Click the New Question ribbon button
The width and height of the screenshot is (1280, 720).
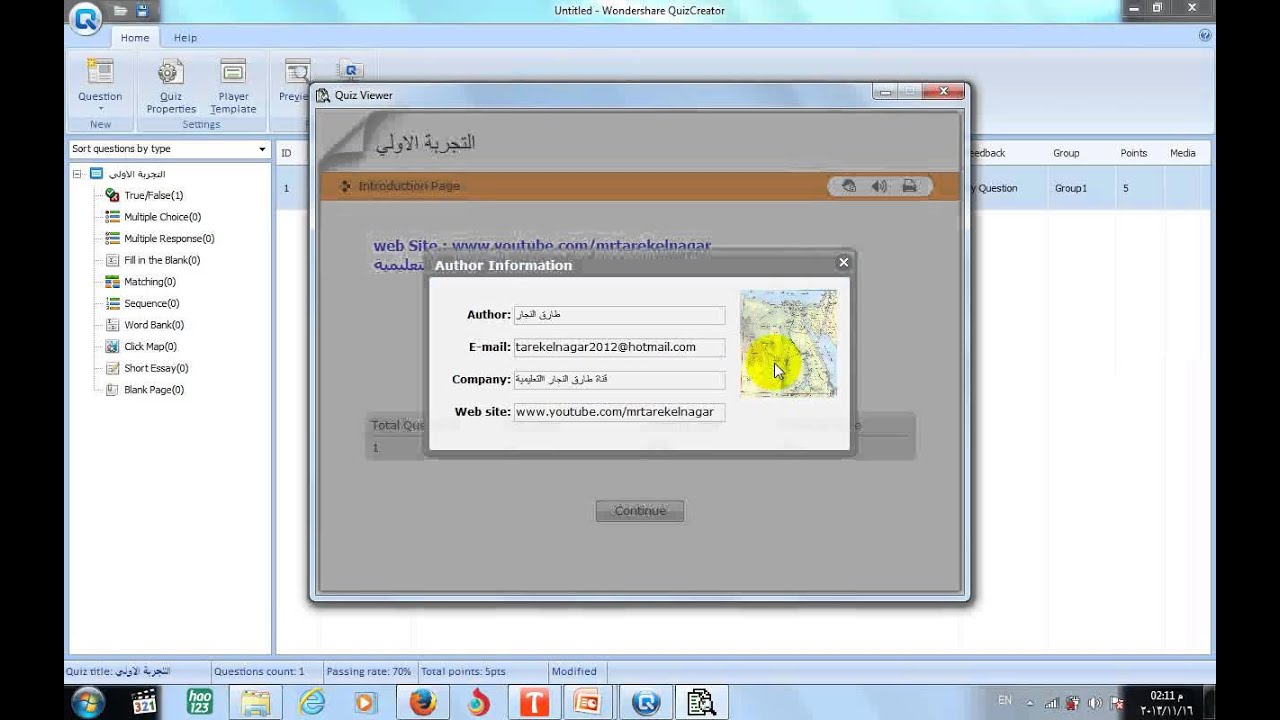coord(100,84)
